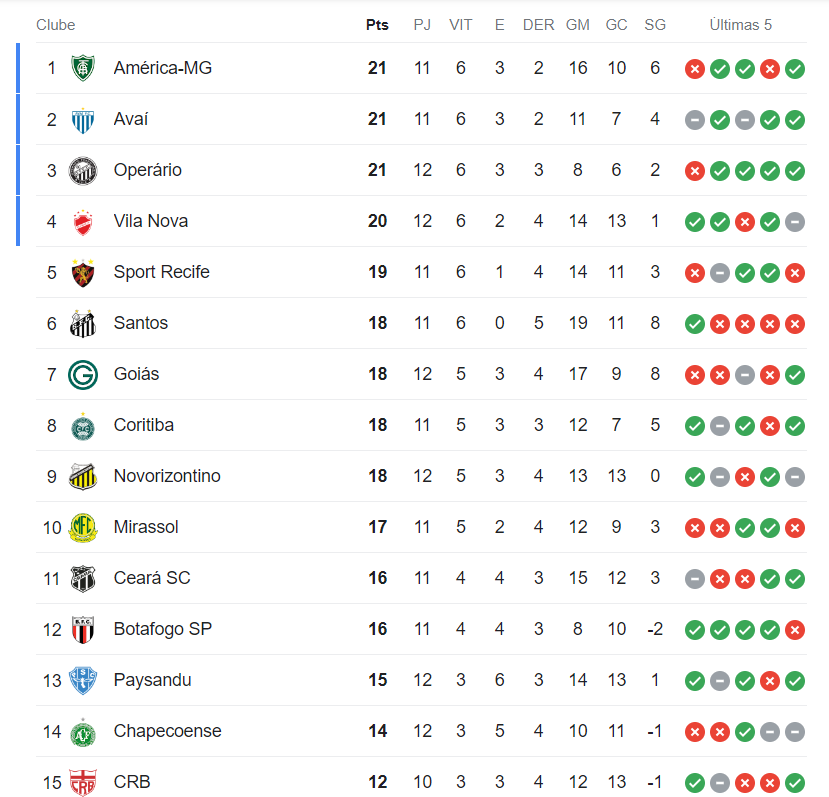Click the Últimas 5 column header
Screen dimensions: 829x797
(x=740, y=25)
